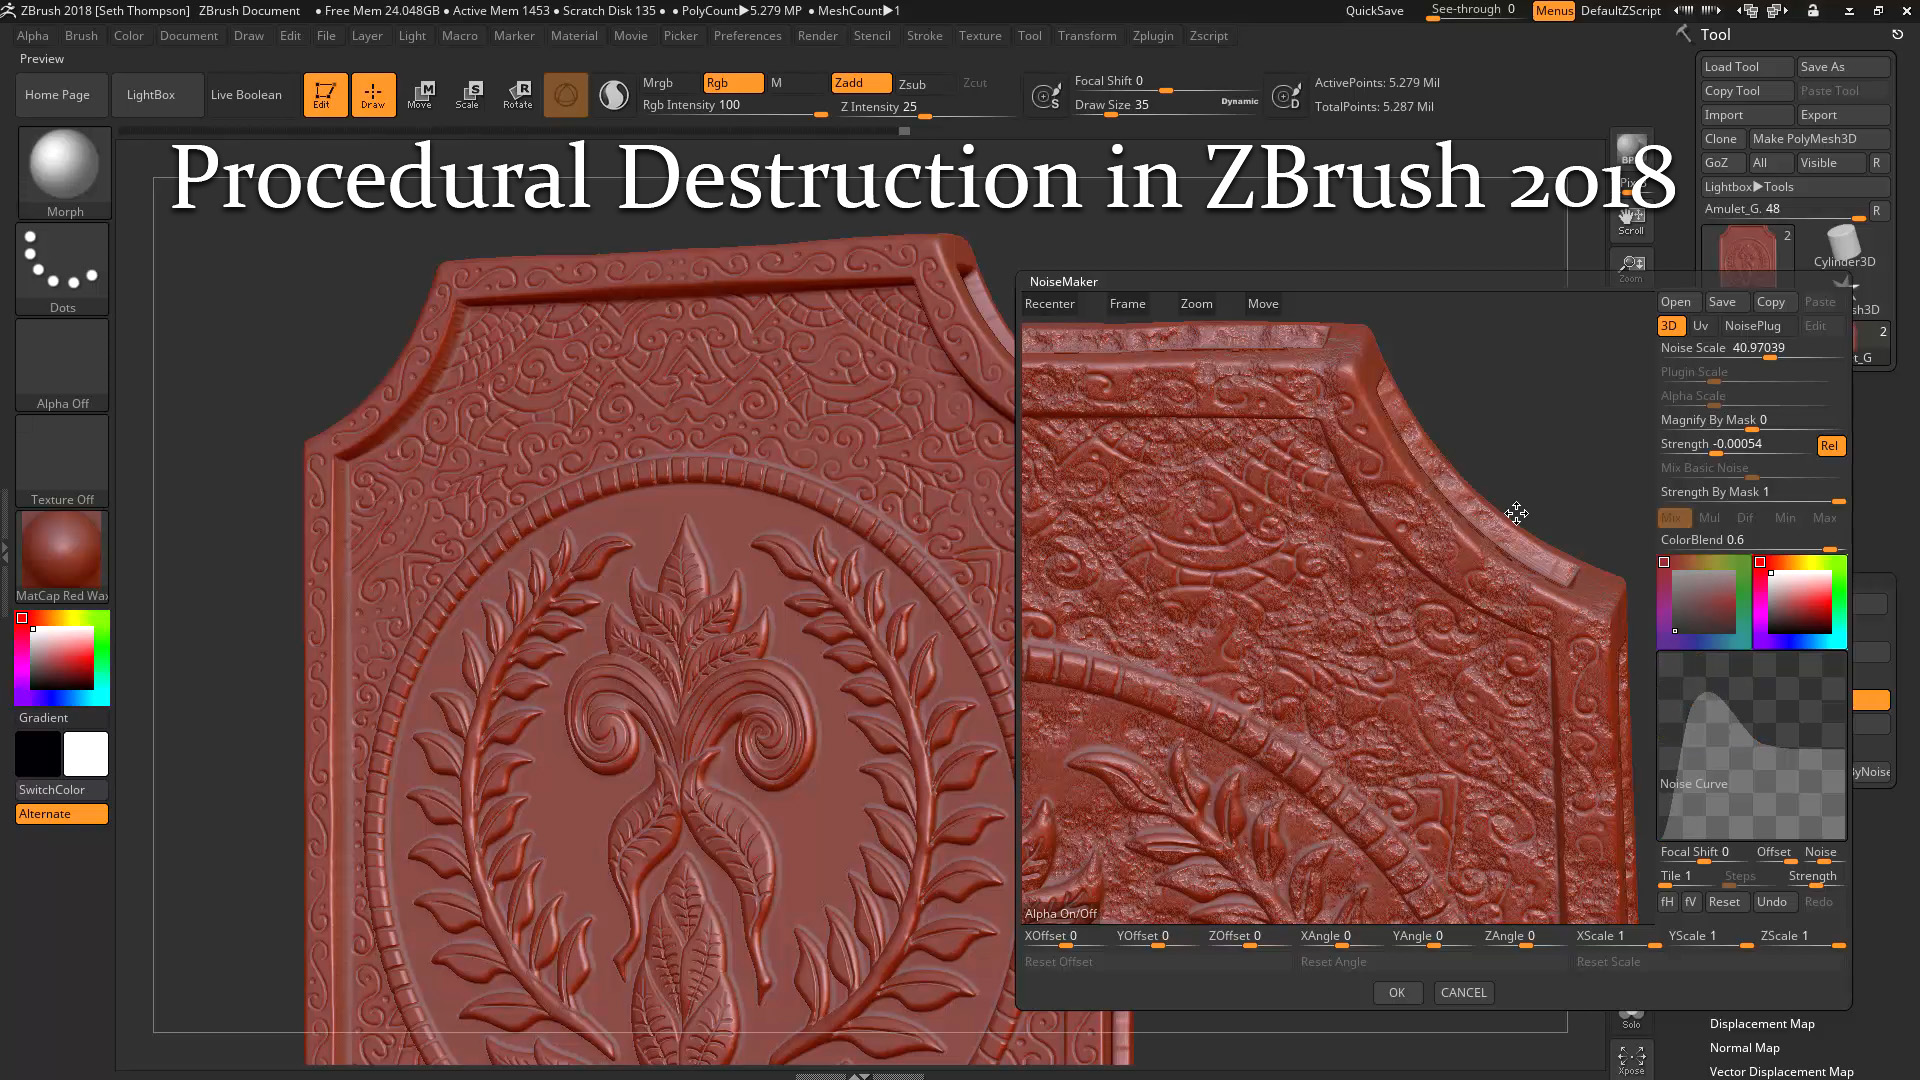Click the padlock icon in title bar
1920x1080 pixels.
[1813, 11]
